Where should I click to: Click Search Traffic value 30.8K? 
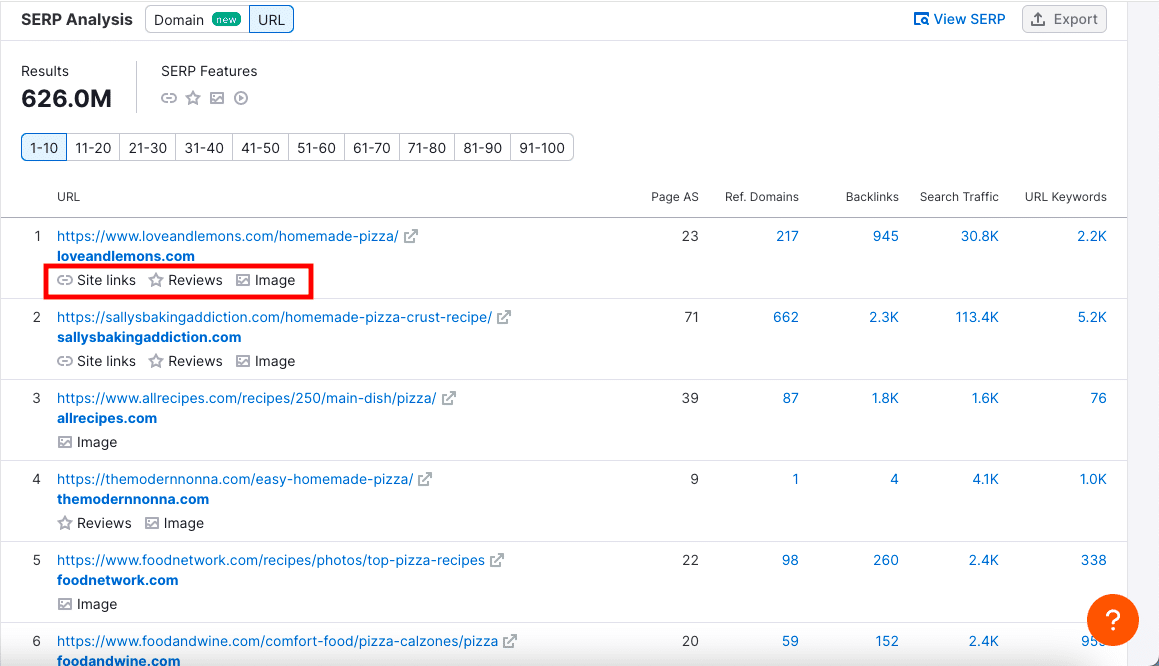(979, 237)
